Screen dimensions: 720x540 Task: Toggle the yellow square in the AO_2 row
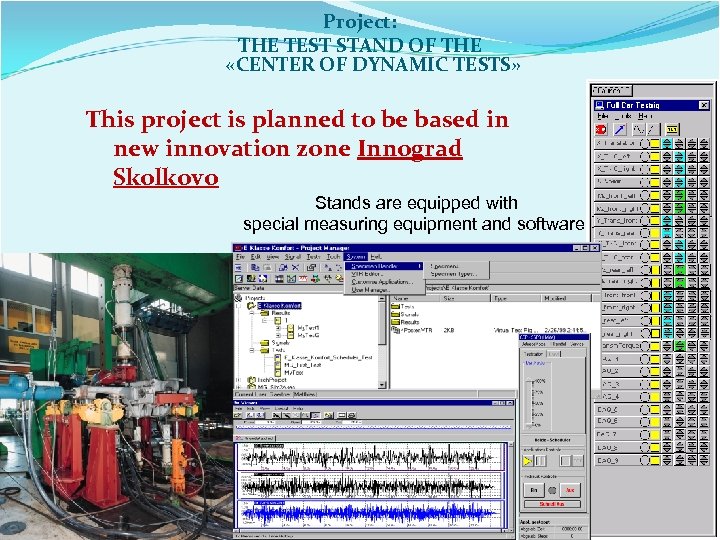click(x=655, y=371)
